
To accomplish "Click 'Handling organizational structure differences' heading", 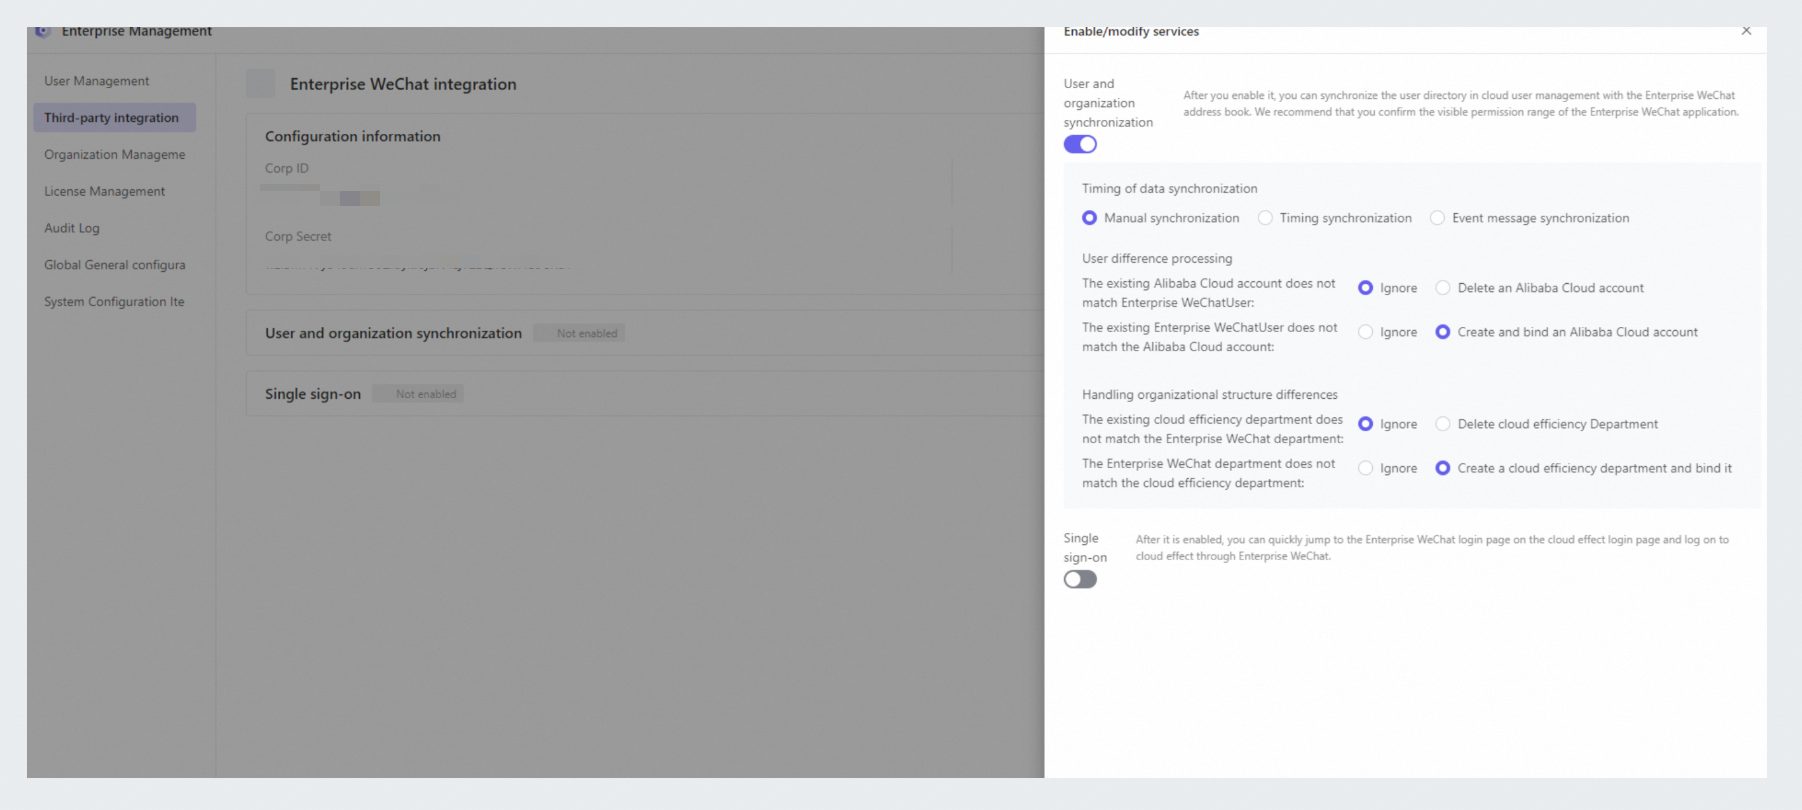I will tap(1209, 395).
